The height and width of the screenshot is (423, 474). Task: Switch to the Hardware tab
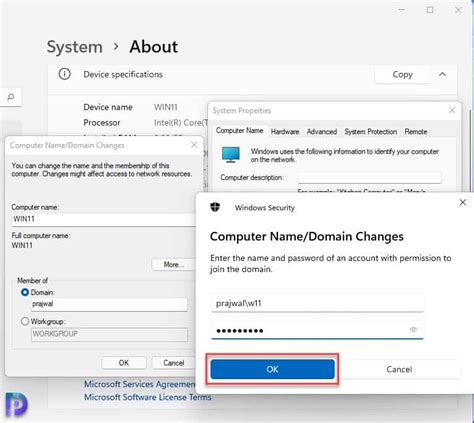coord(285,132)
